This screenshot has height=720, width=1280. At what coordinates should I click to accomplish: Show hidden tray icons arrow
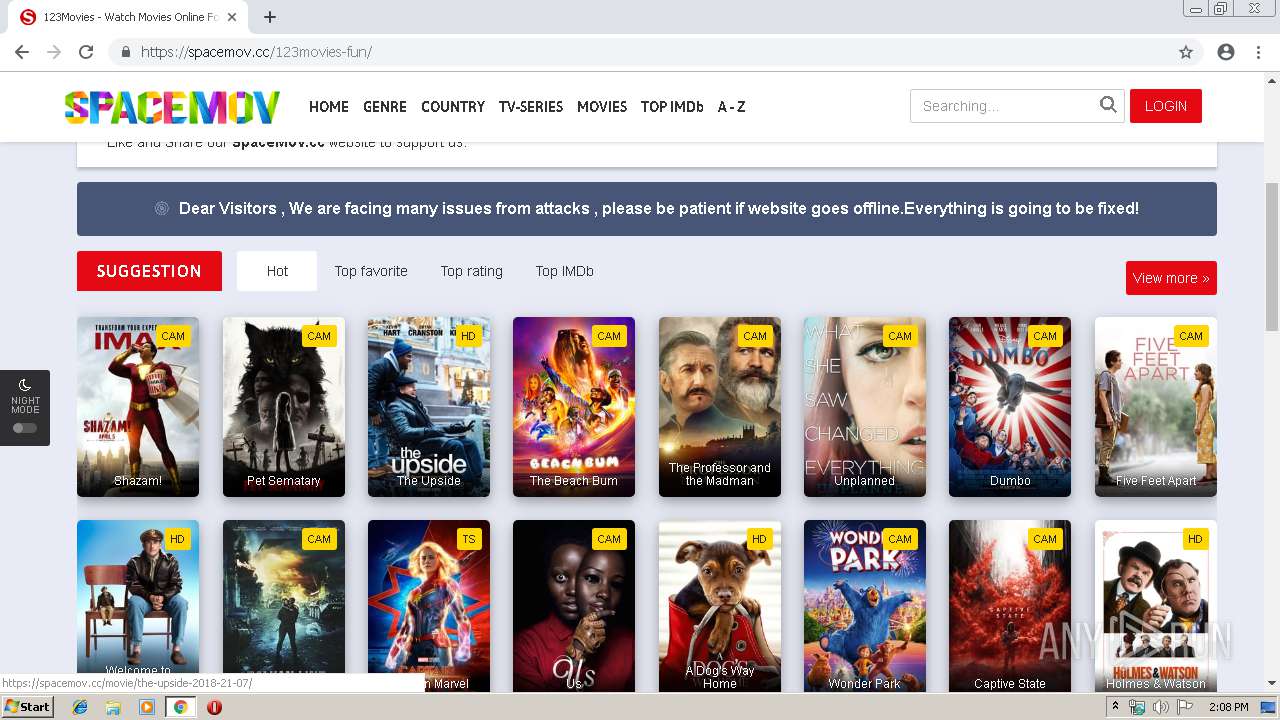point(1115,707)
